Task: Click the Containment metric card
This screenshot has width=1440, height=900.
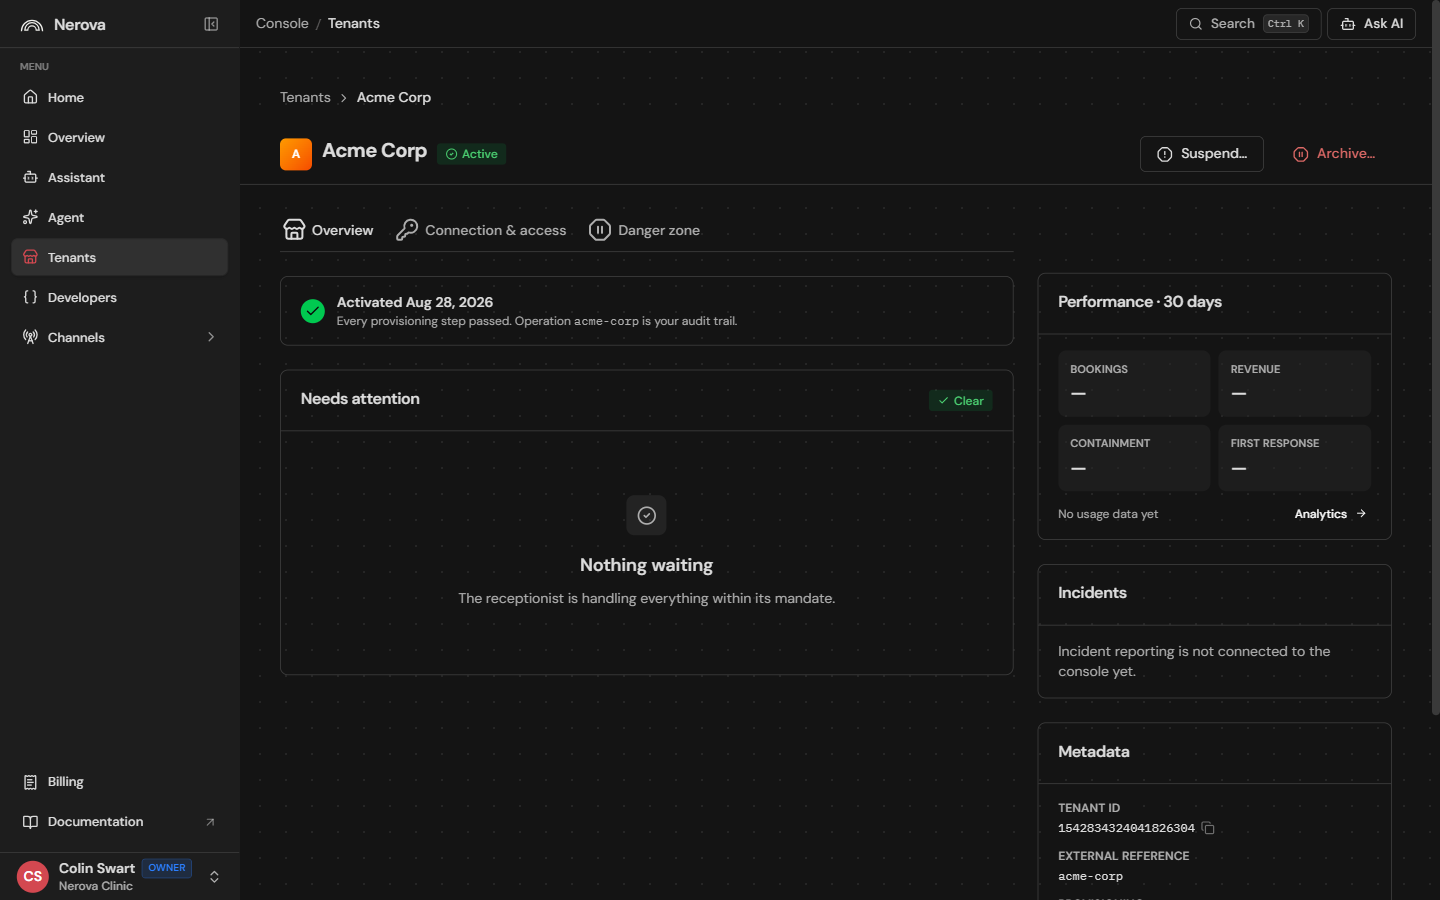Action: [x=1134, y=458]
